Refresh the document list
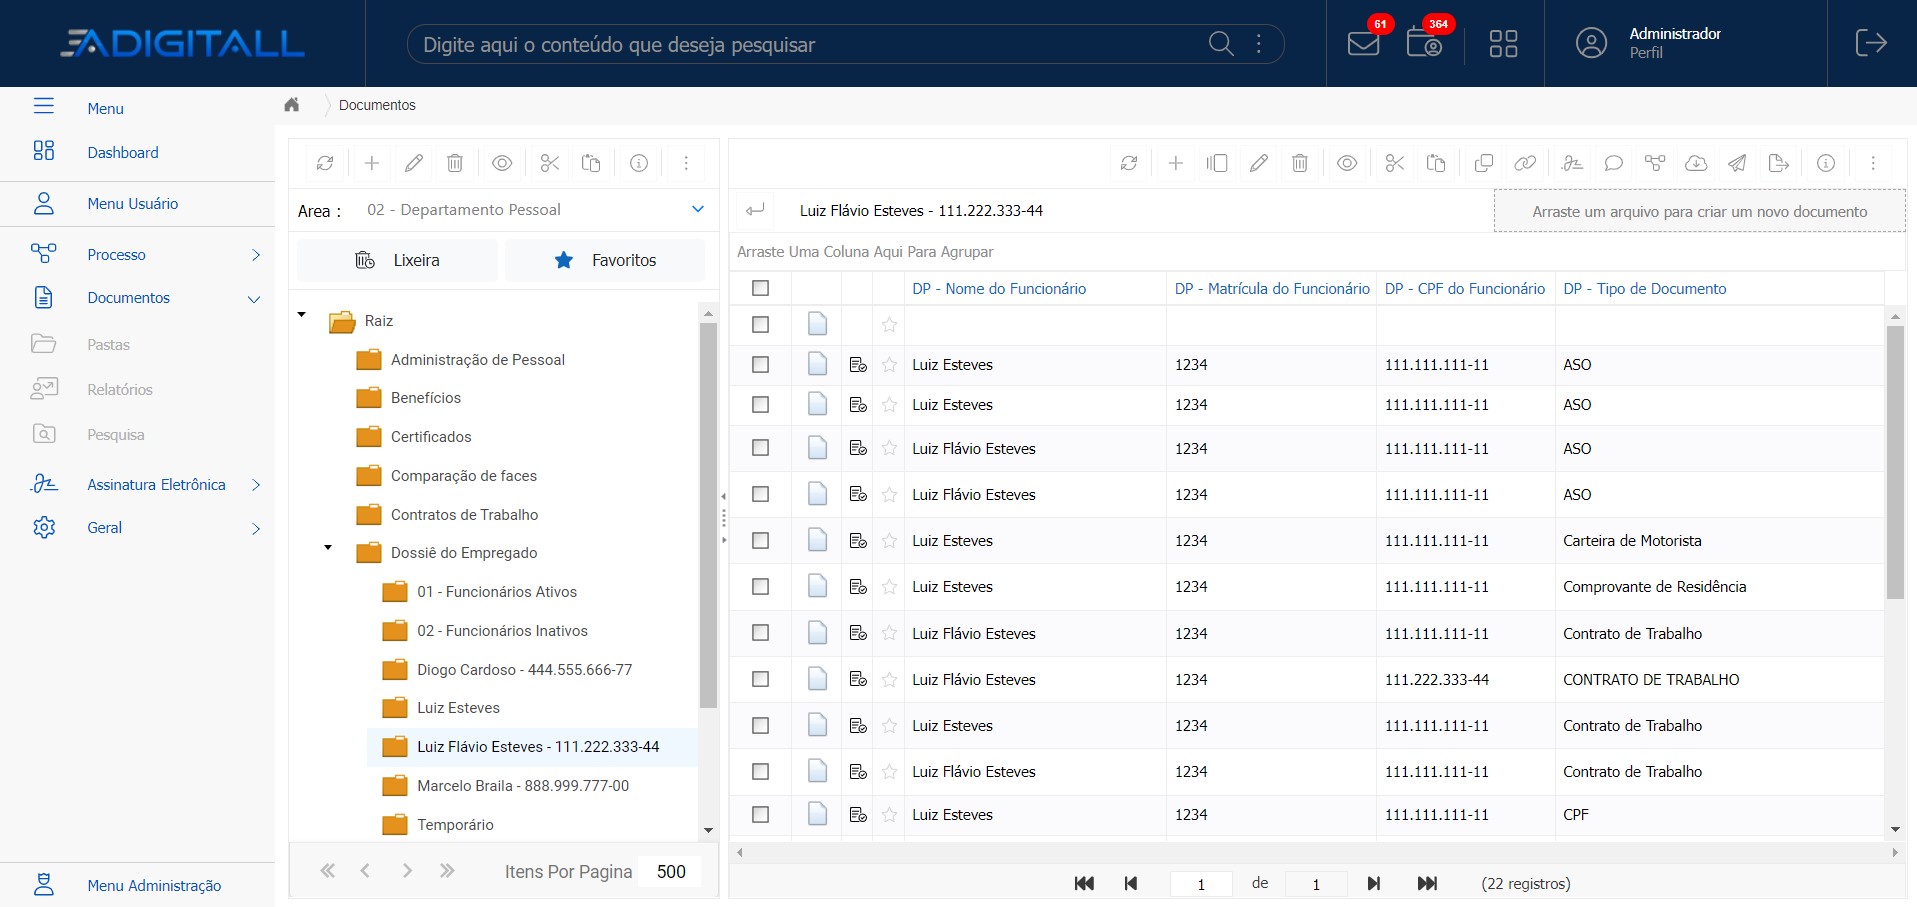This screenshot has width=1917, height=907. (1129, 163)
